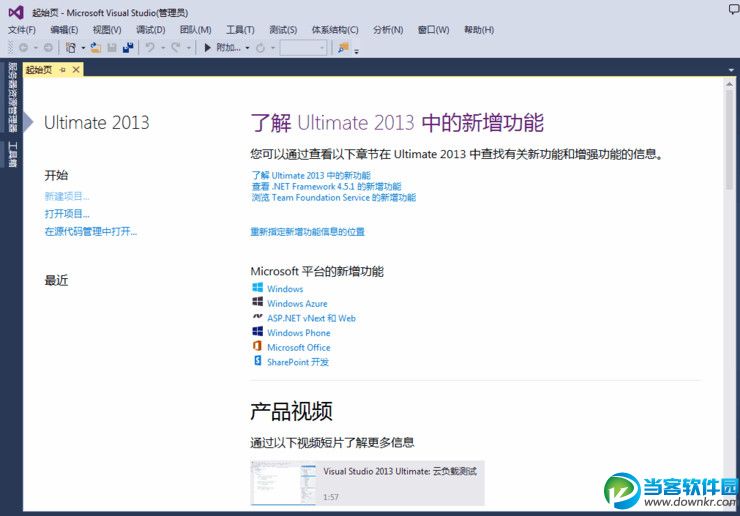Screen dimensions: 740x516
Task: Click 重新指定新增功能信息的位置 link
Action: tap(308, 231)
